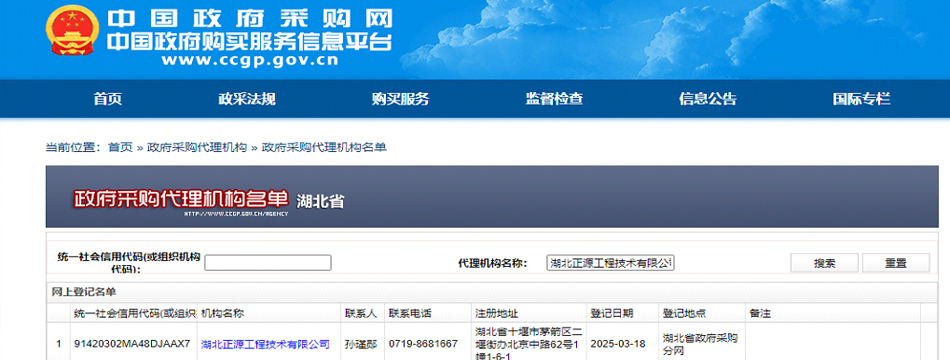Click the 备注 column header
Viewport: 950px width, 360px height.
point(832,313)
